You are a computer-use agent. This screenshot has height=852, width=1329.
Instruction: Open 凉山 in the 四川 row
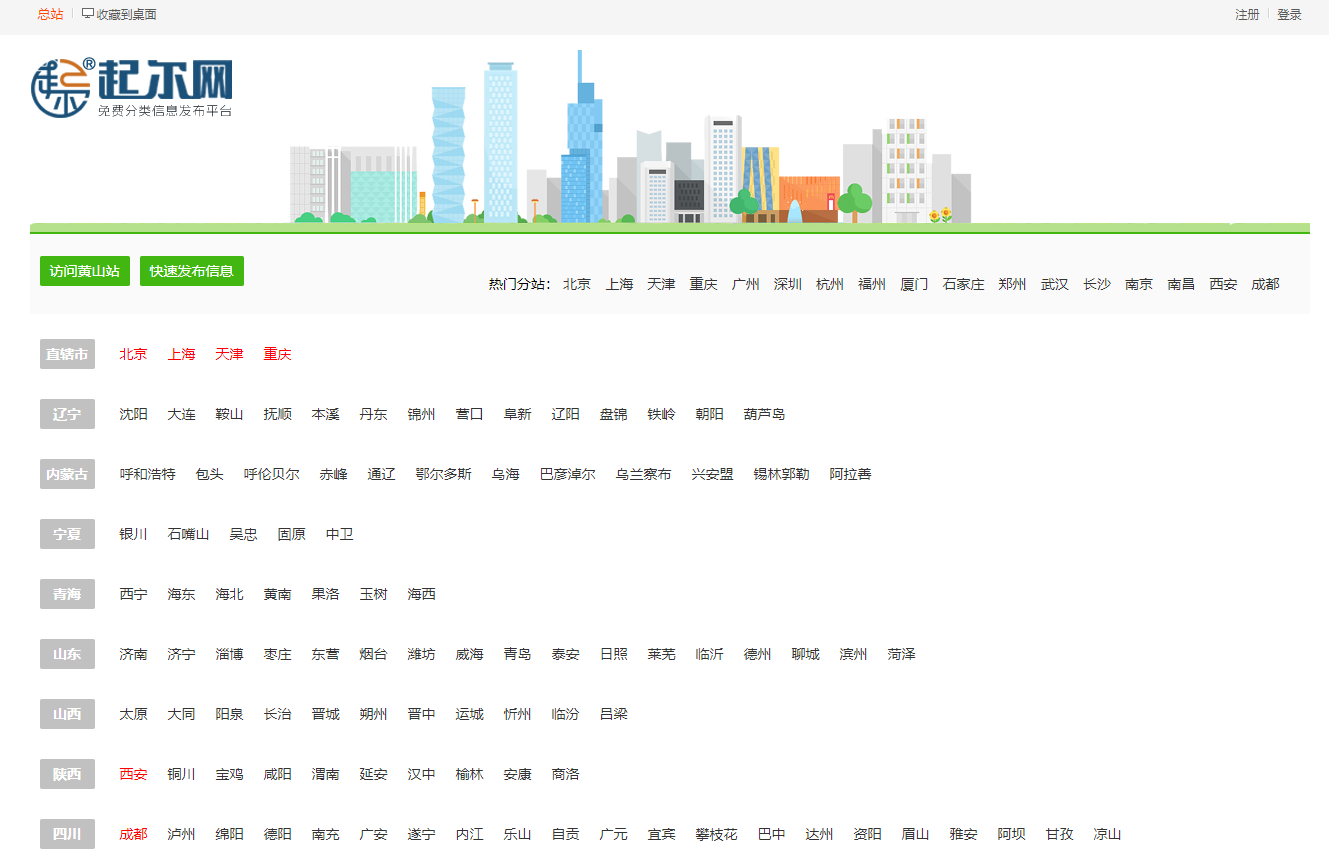point(1107,834)
